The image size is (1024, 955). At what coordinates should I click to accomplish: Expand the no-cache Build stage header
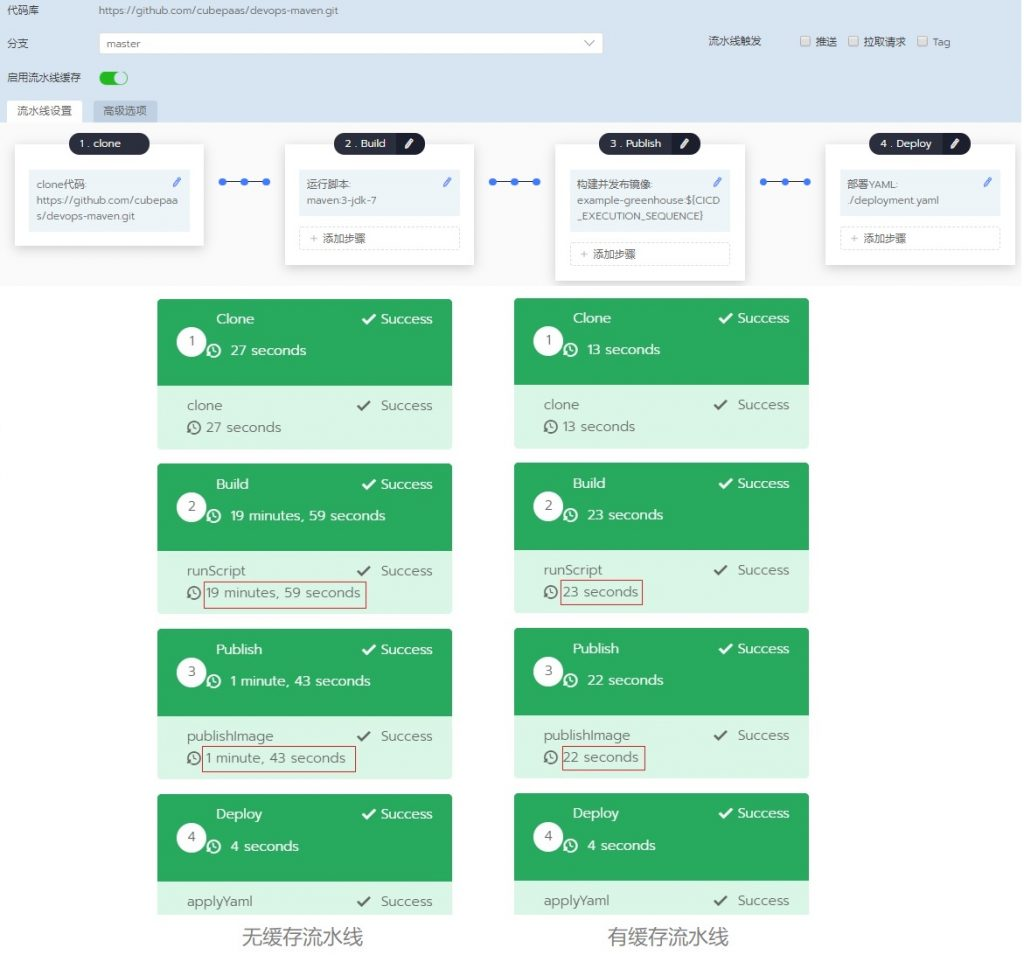[304, 500]
